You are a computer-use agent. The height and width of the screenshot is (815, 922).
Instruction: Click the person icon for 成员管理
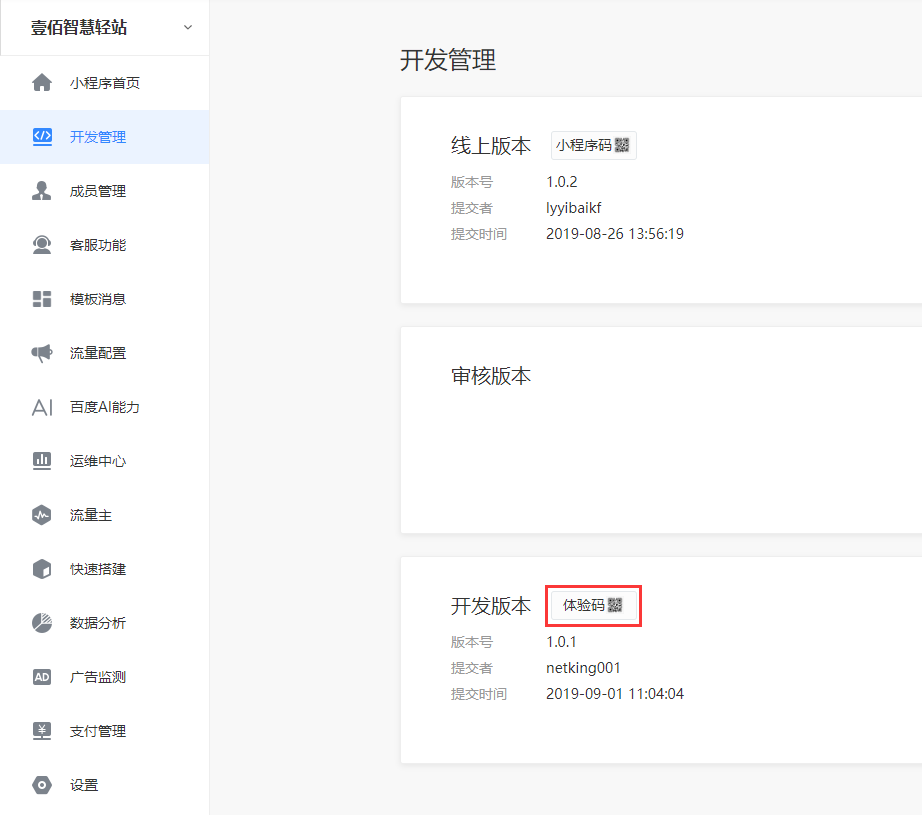click(42, 191)
